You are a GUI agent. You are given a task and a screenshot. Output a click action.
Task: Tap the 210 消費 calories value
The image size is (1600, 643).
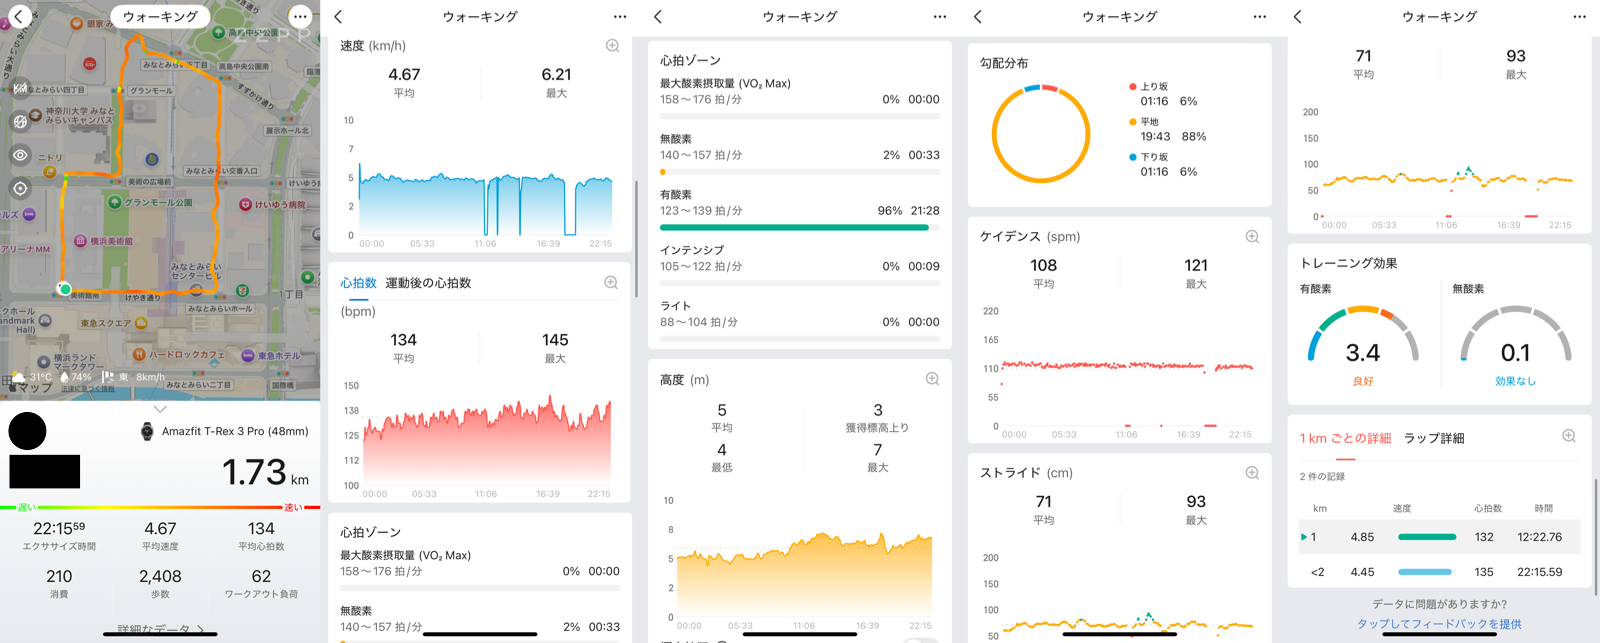59,577
